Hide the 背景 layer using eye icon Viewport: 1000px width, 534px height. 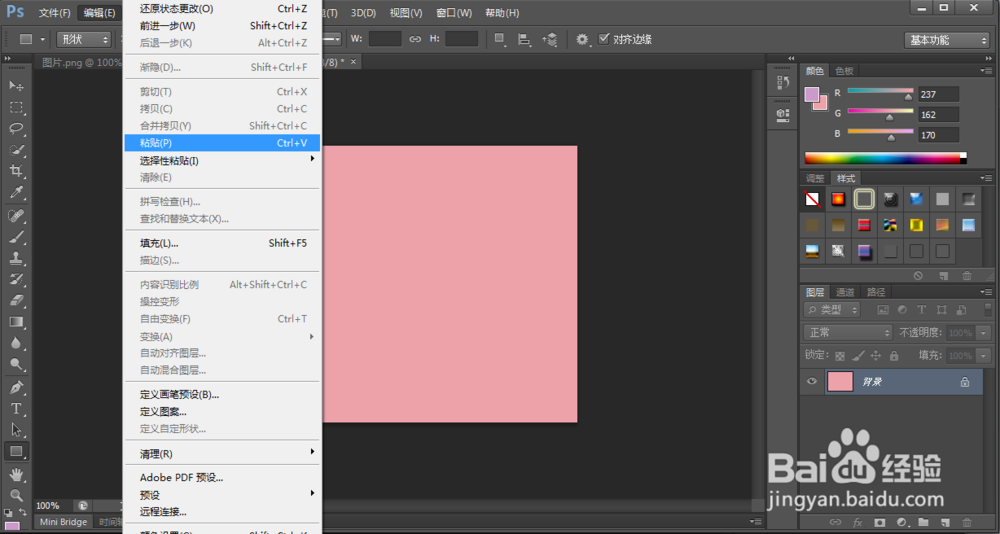tap(812, 382)
